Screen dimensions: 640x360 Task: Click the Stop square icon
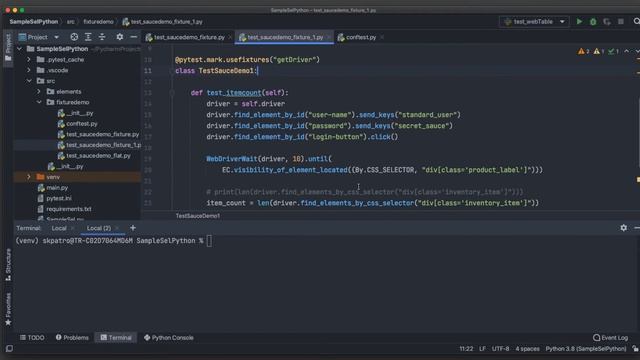tap(621, 22)
